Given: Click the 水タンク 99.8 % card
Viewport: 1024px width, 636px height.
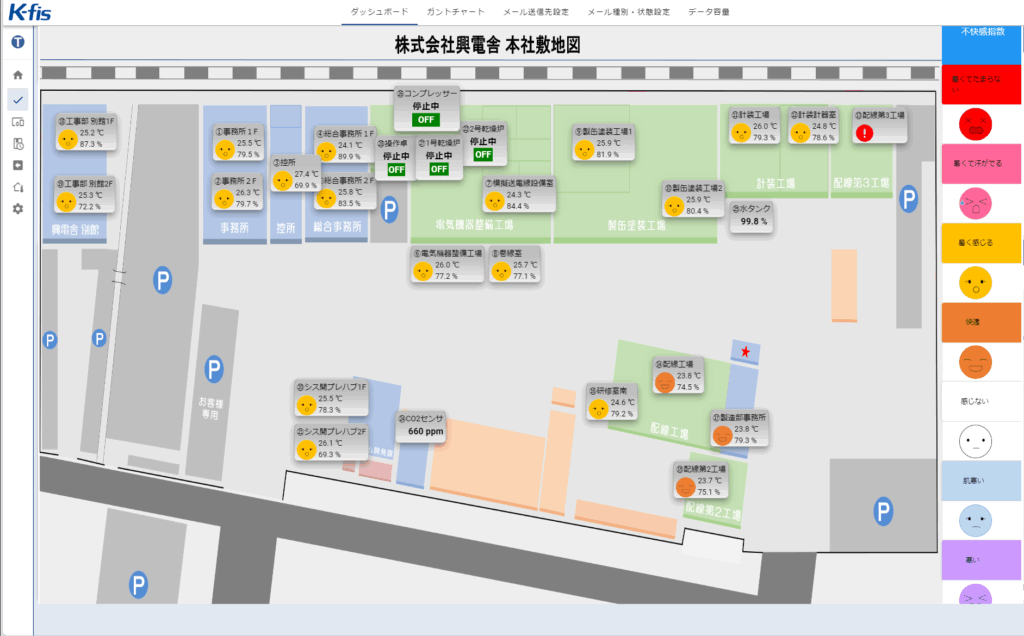Looking at the screenshot, I should (753, 216).
